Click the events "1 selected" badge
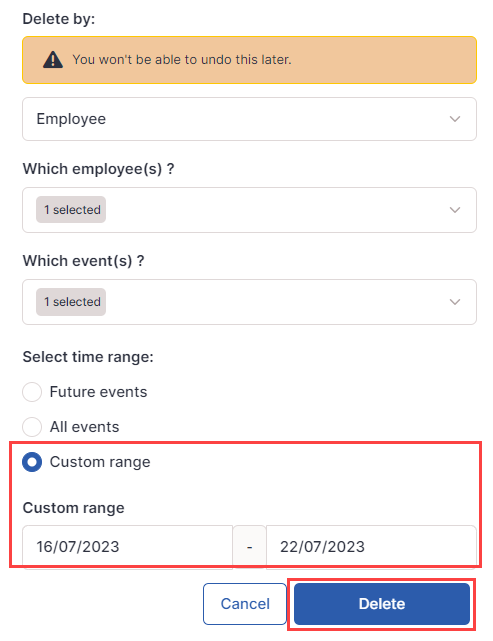 [x=71, y=302]
